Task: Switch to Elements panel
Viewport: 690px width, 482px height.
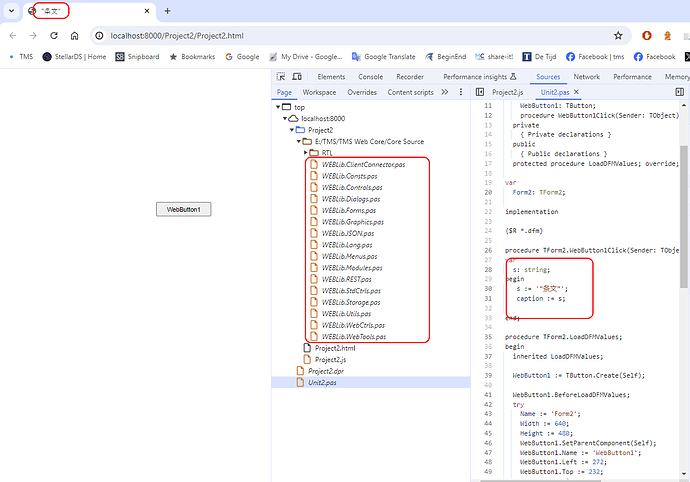Action: tap(331, 77)
